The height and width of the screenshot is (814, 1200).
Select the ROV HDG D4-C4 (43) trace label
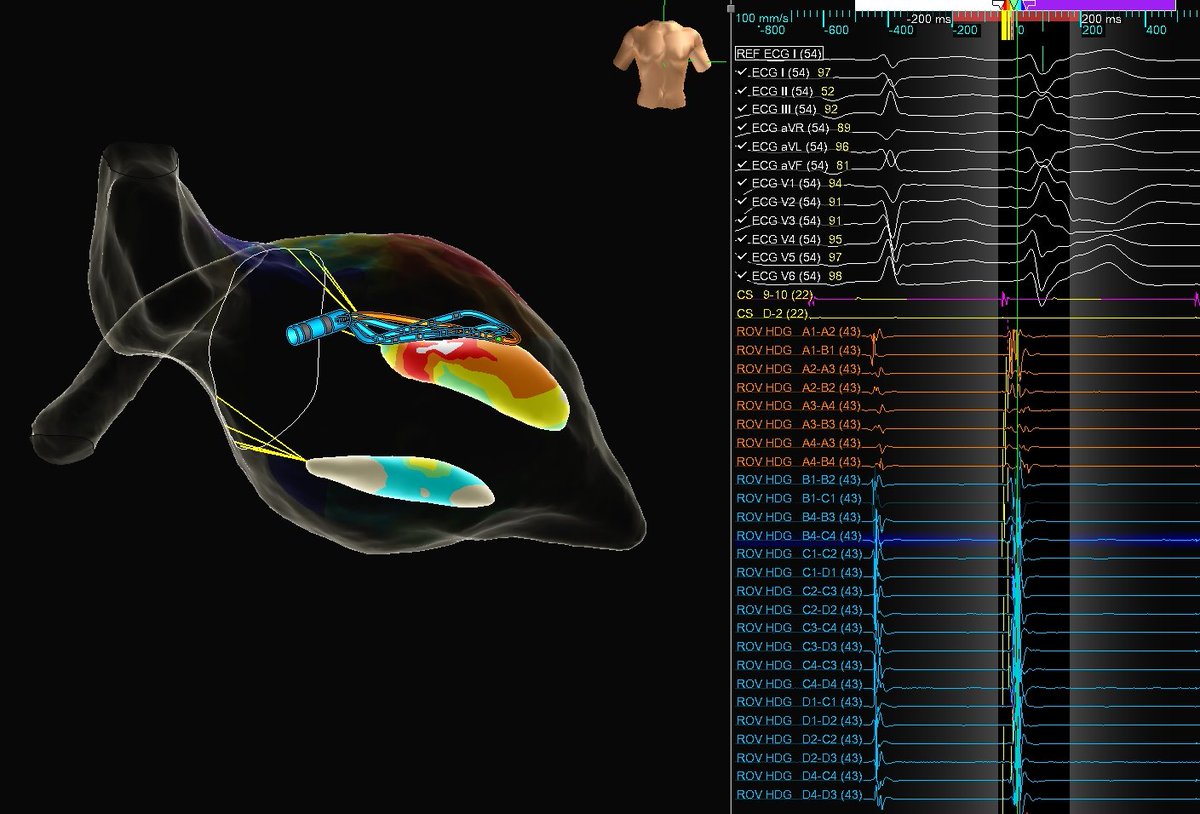(798, 776)
